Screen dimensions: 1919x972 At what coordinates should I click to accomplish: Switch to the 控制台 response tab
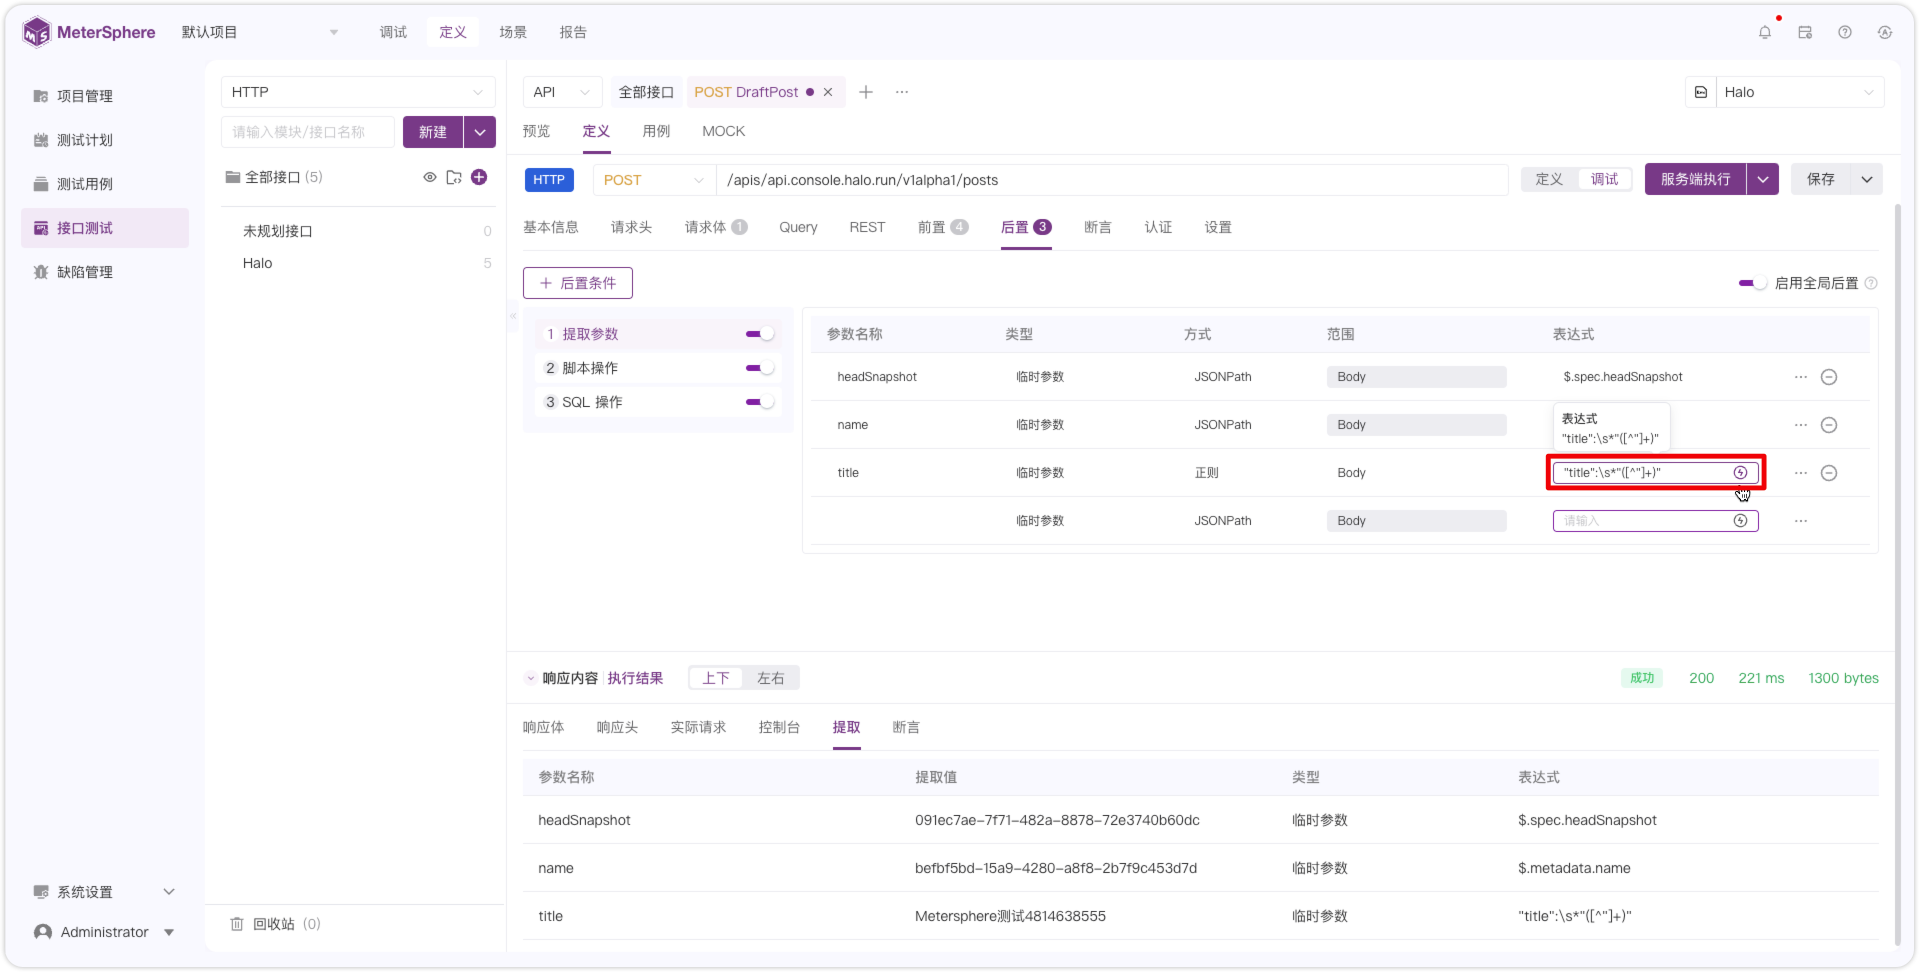click(x=779, y=727)
